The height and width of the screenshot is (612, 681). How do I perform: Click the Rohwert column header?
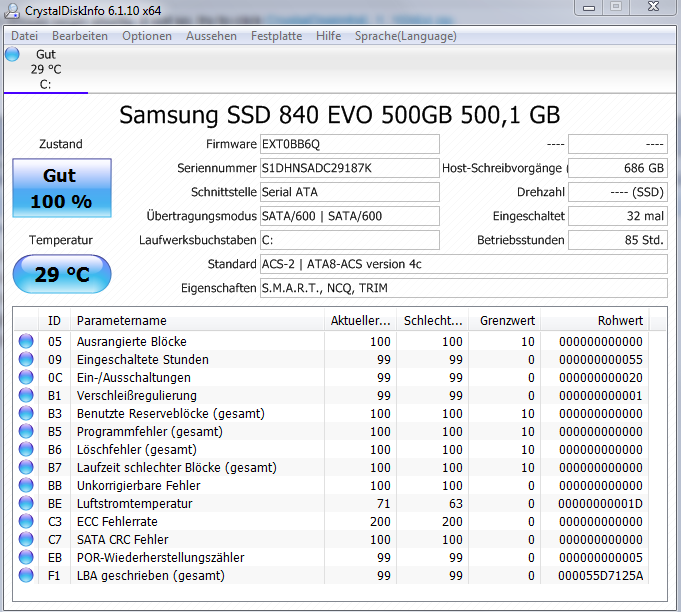595,321
